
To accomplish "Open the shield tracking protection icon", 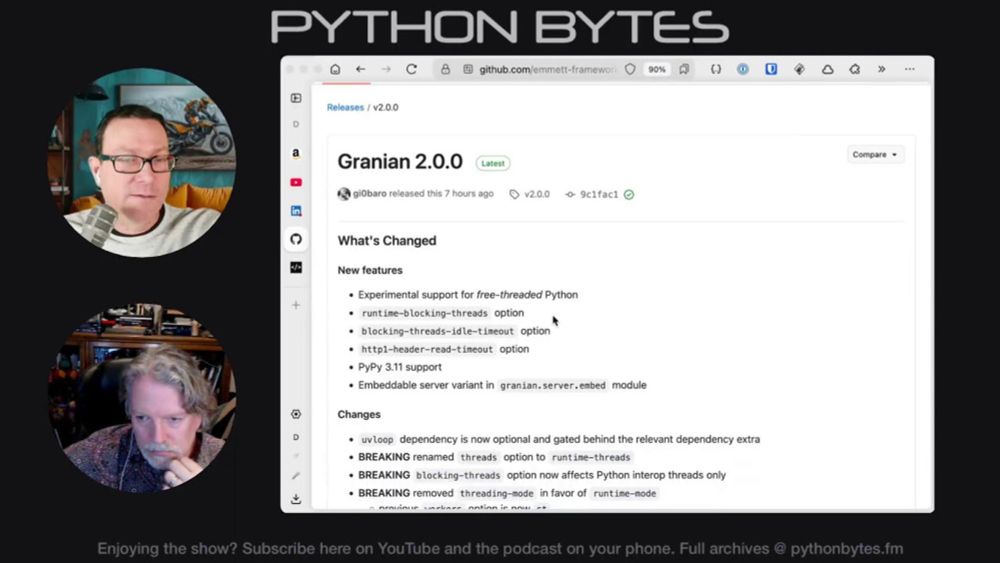I will pyautogui.click(x=630, y=69).
